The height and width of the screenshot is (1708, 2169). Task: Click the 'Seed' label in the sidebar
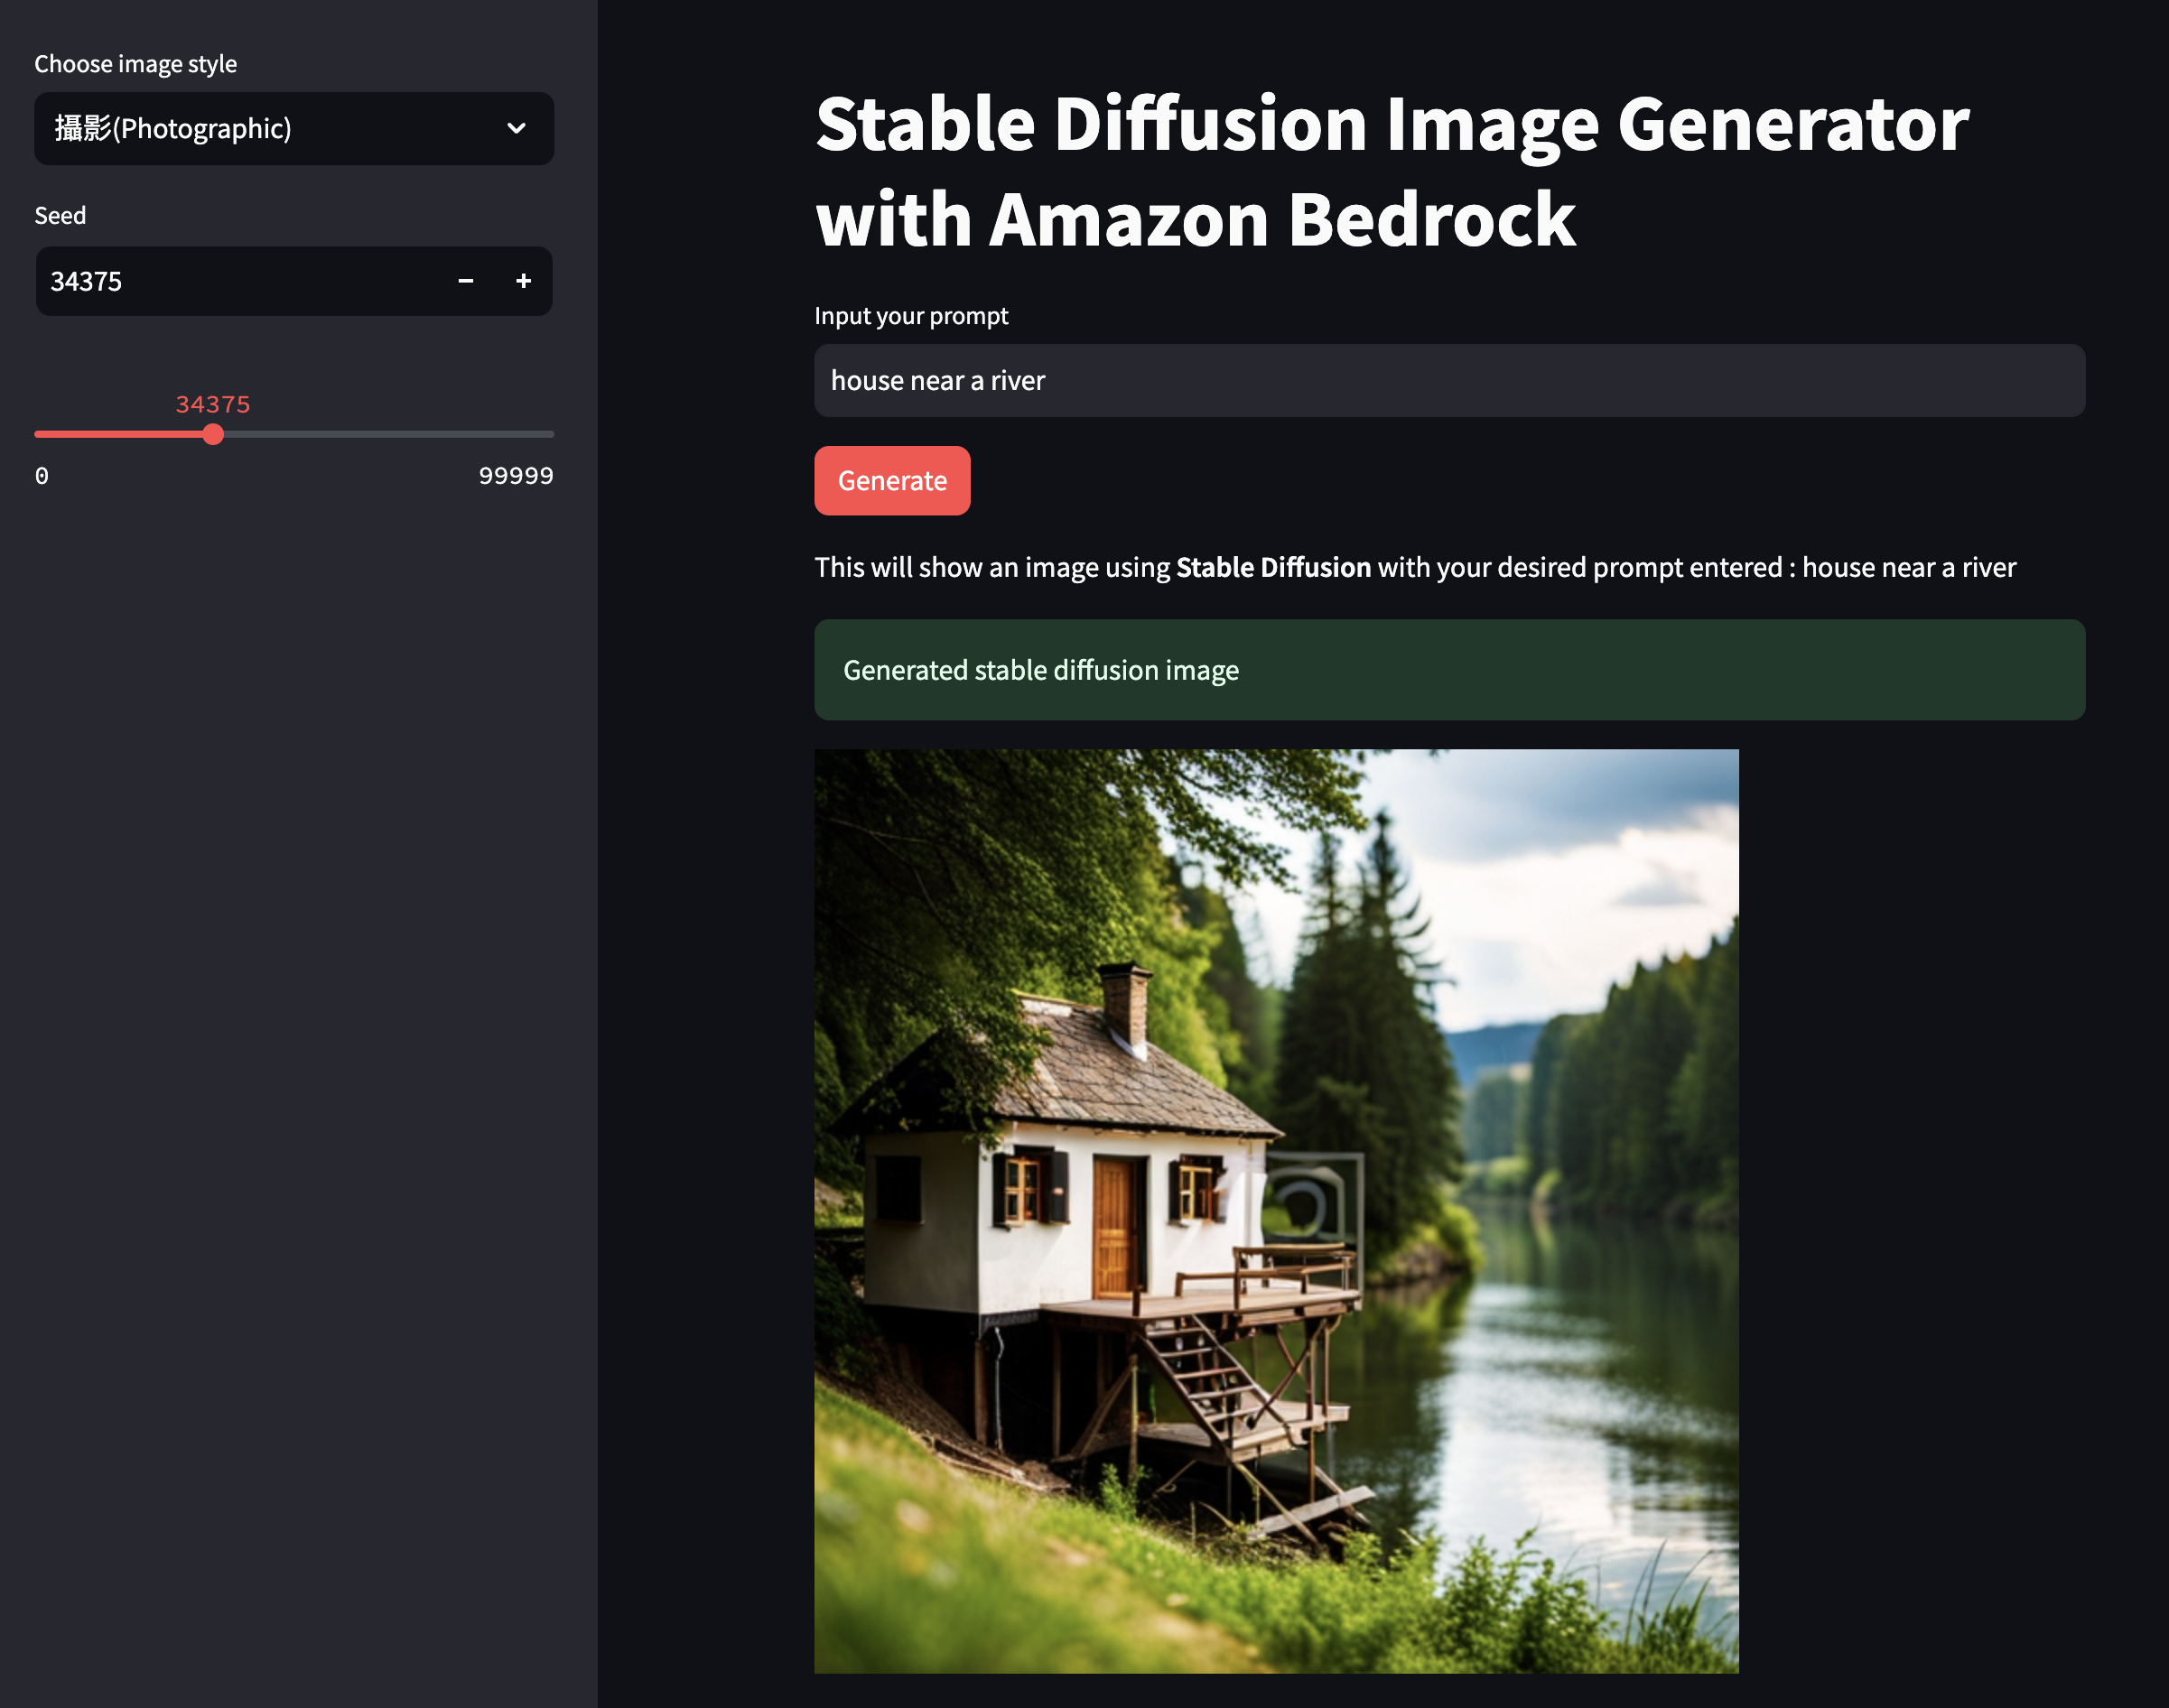tap(60, 216)
